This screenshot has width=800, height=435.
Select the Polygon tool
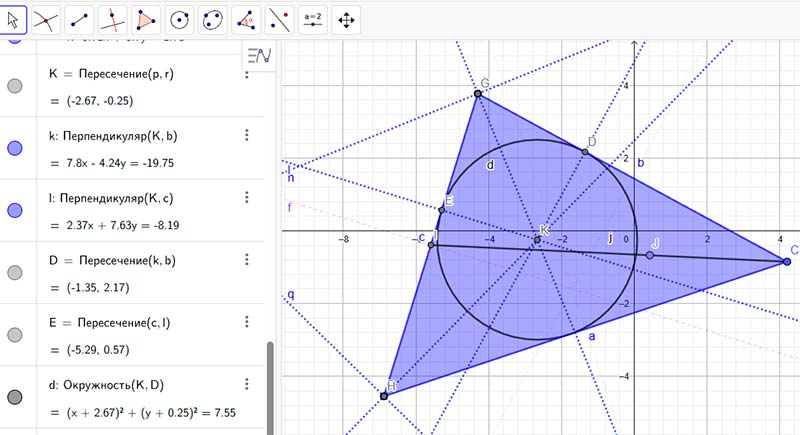pyautogui.click(x=146, y=19)
